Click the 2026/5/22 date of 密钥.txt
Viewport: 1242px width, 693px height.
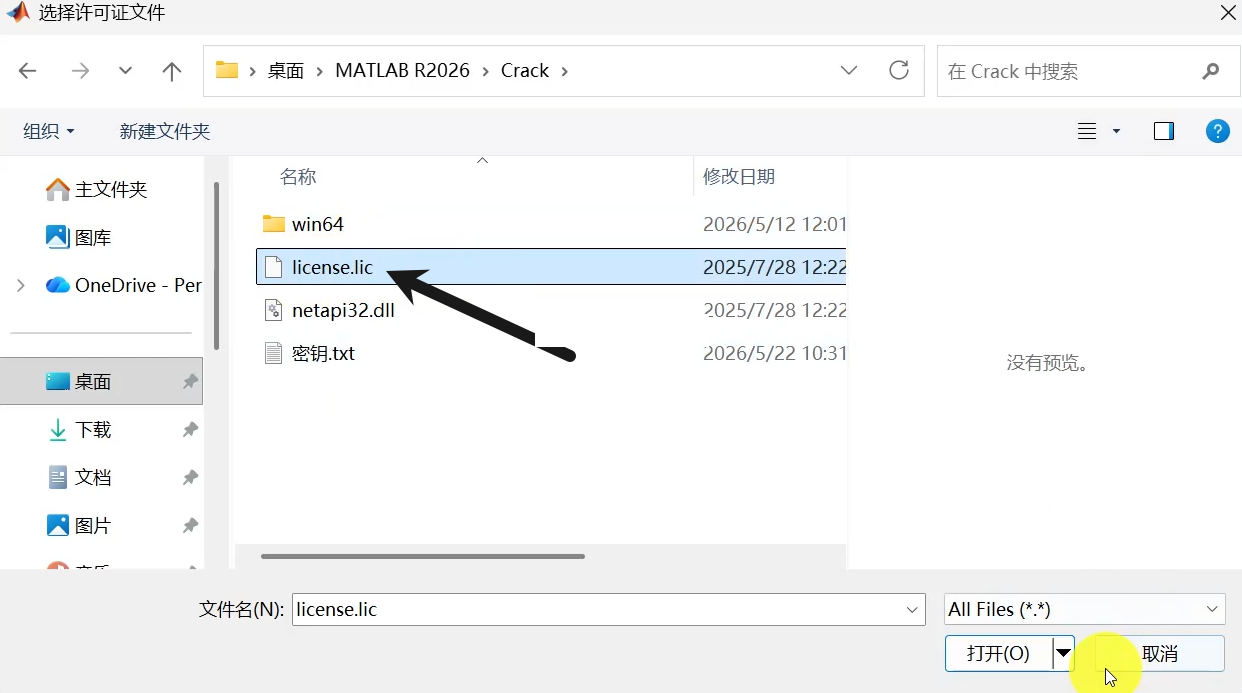[x=774, y=353]
